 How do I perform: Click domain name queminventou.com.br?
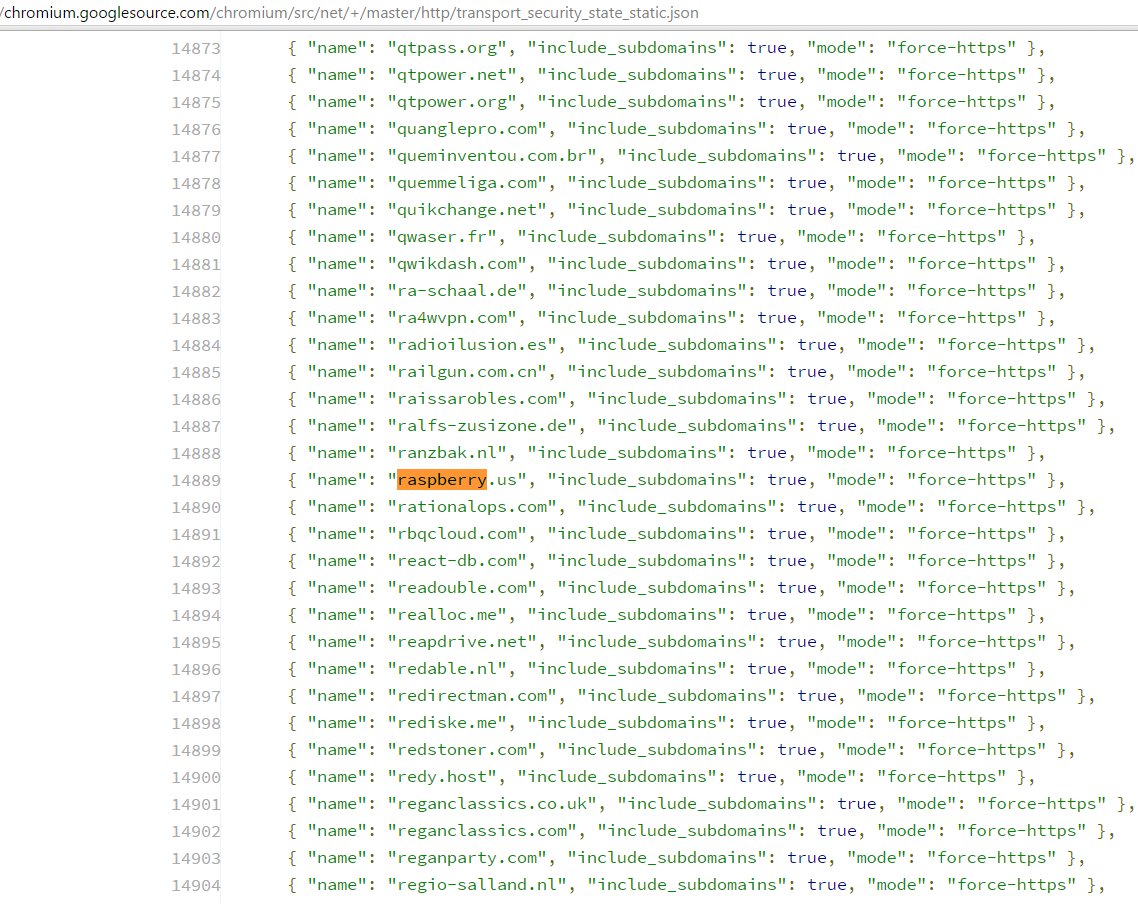[x=492, y=155]
